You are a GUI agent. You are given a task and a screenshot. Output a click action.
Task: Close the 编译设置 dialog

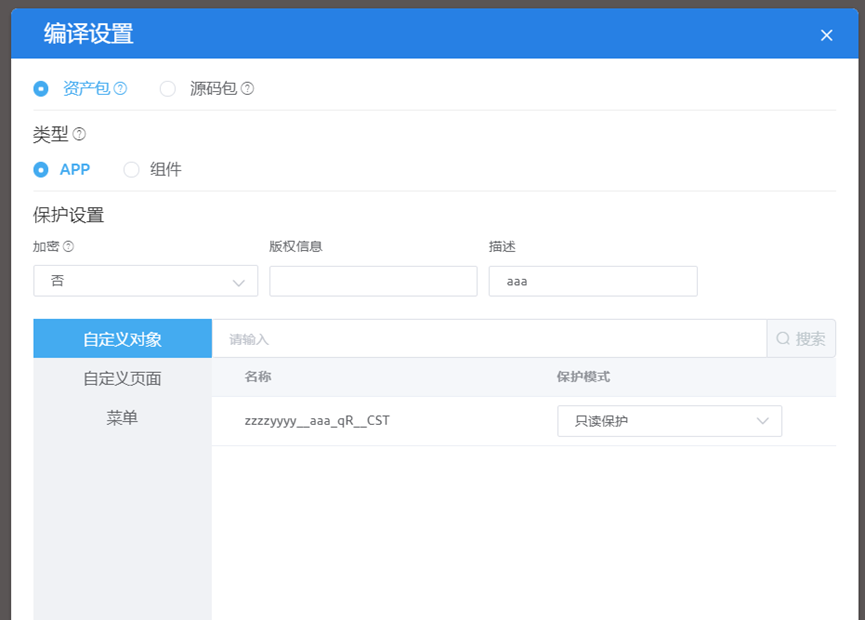[826, 35]
